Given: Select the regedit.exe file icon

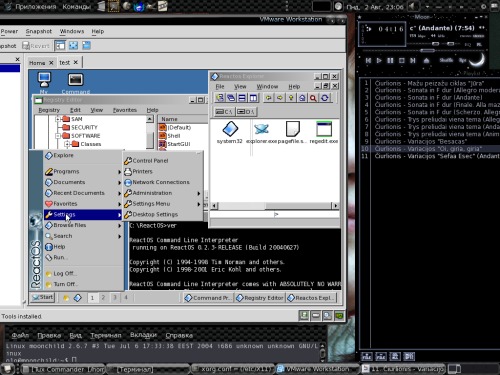Looking at the screenshot, I should pos(324,133).
